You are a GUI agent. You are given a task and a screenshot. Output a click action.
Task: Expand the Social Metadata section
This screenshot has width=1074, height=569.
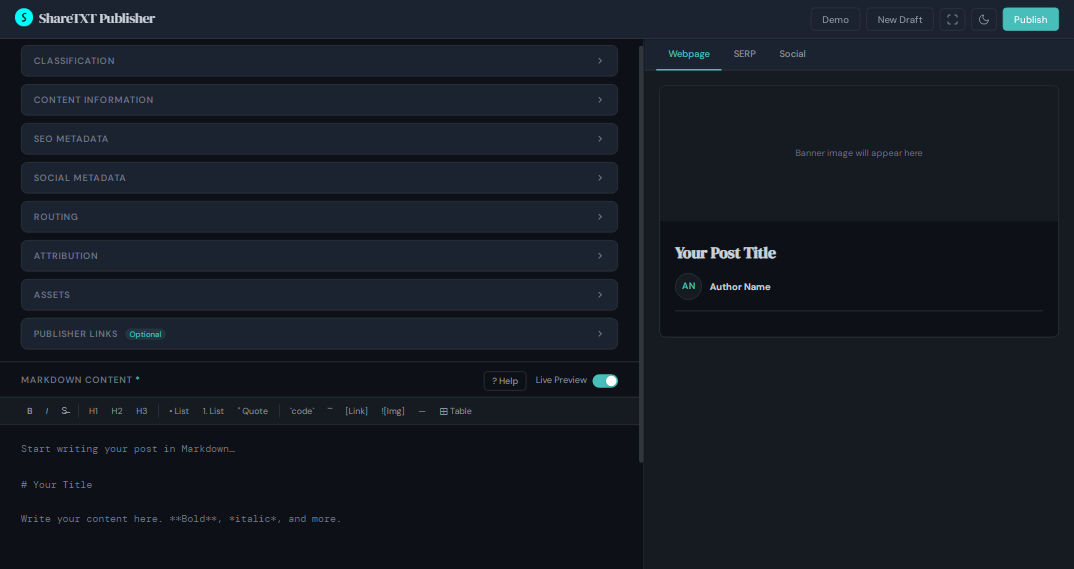pos(319,178)
